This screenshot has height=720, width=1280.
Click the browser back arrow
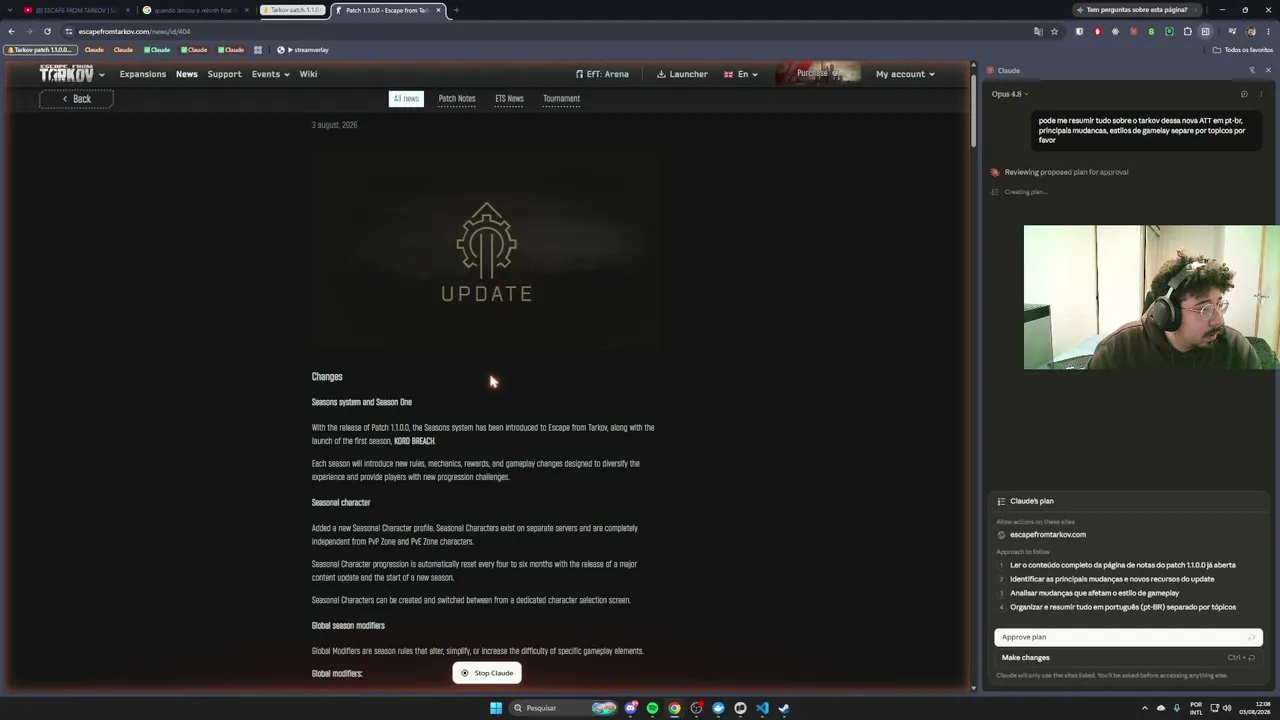tap(11, 31)
